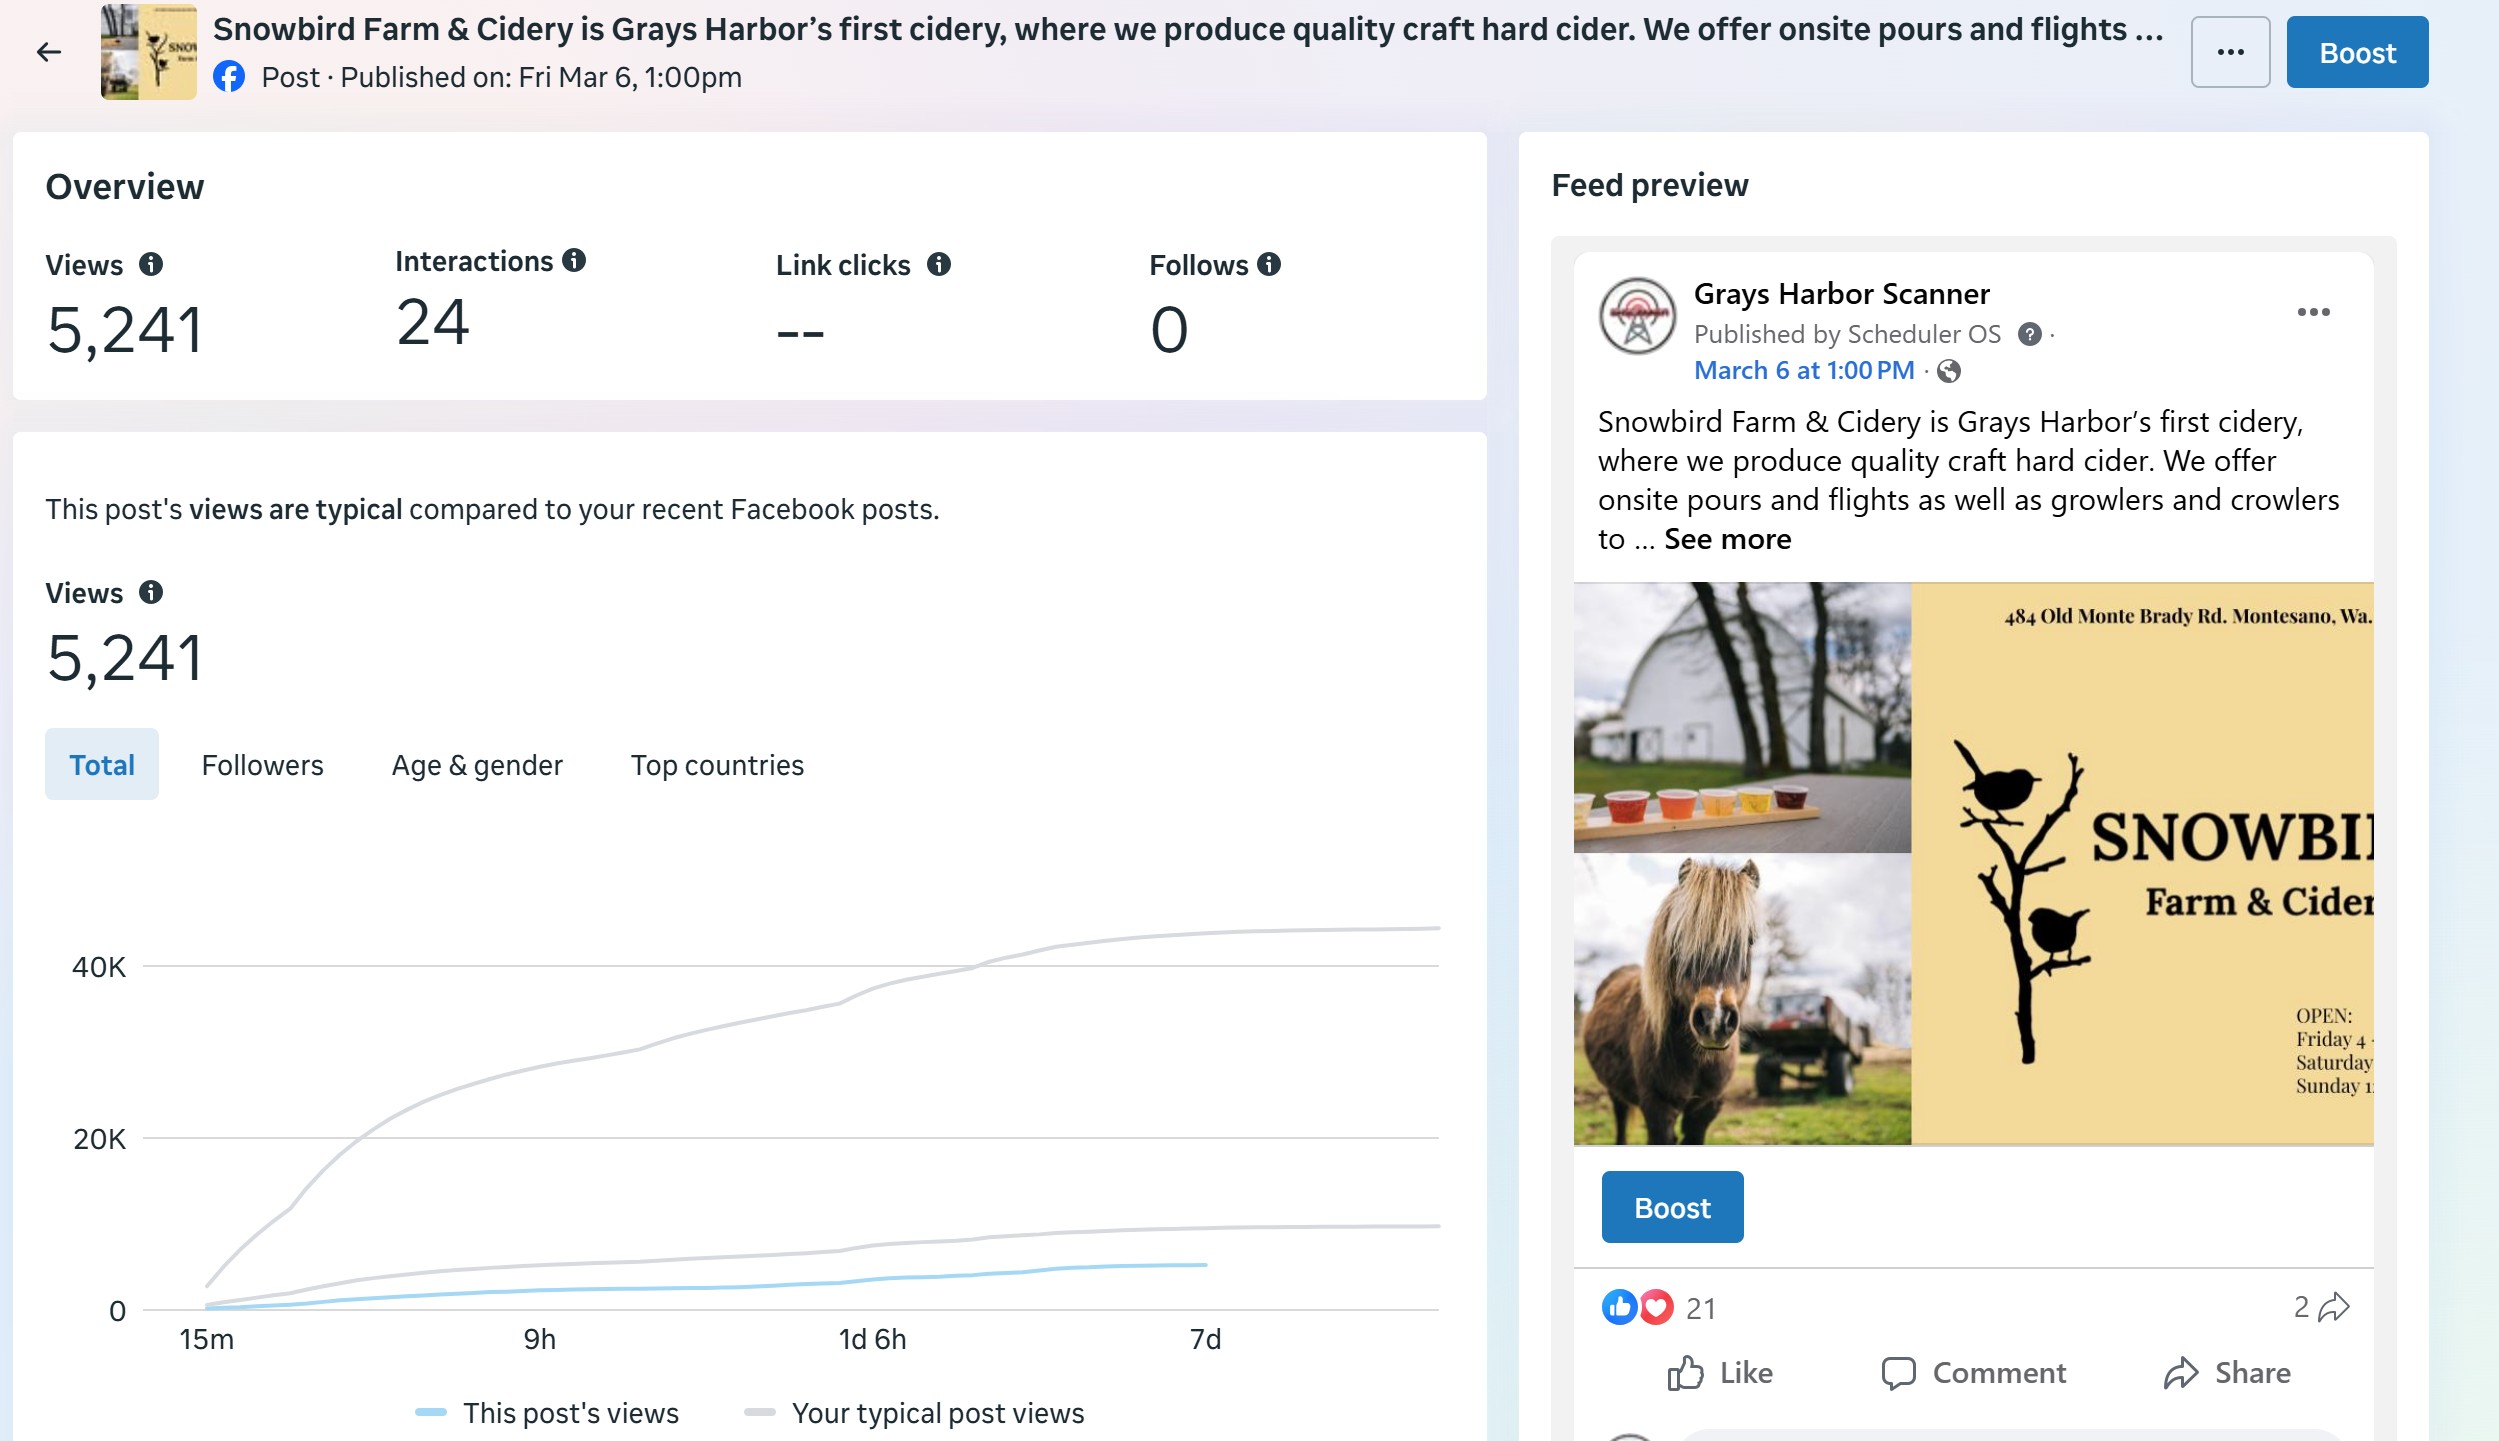Click the reactions emoji icons

(1637, 1307)
